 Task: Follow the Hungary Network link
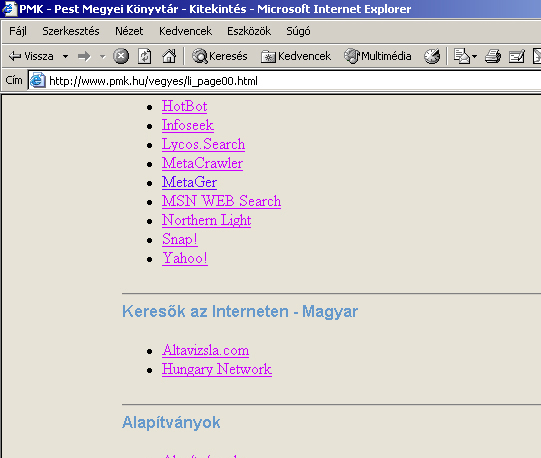coord(217,369)
